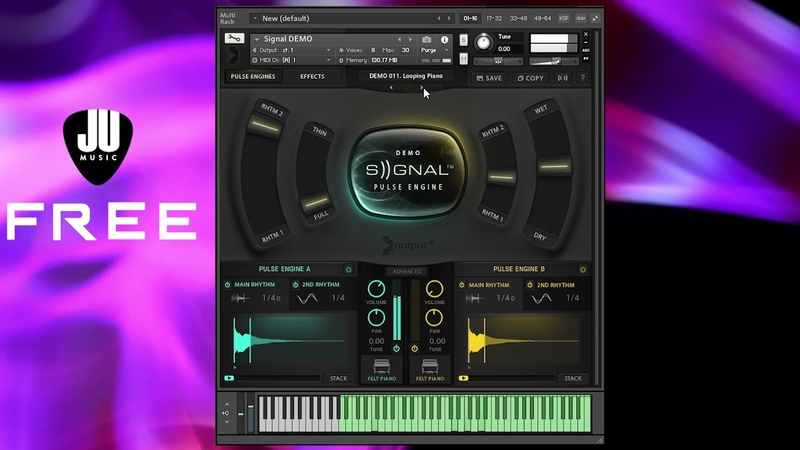This screenshot has width=800, height=450.
Task: Take a snapshot with the camera icon
Action: coord(427,39)
